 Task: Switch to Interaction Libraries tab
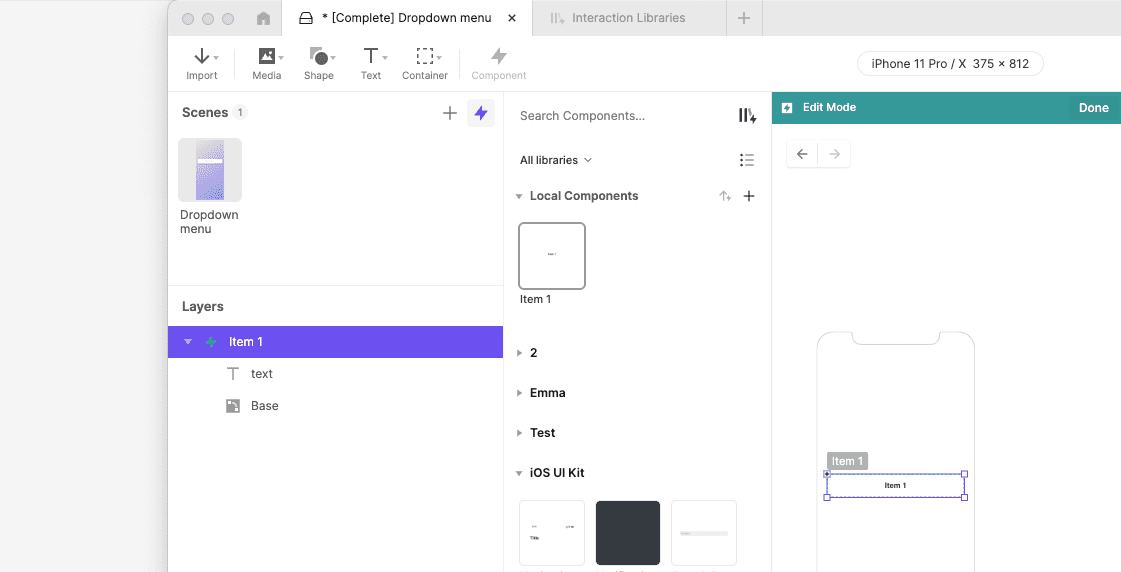[629, 18]
